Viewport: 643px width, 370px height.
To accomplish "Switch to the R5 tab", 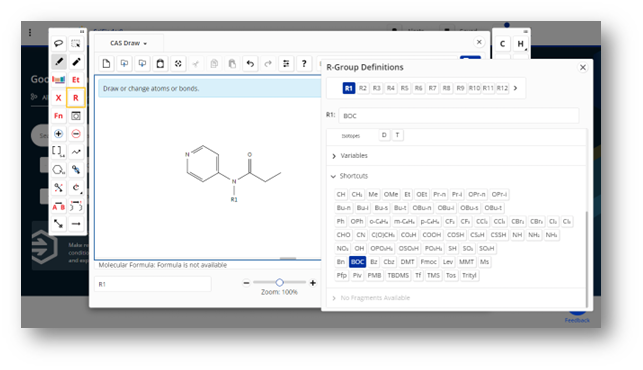I will [404, 88].
